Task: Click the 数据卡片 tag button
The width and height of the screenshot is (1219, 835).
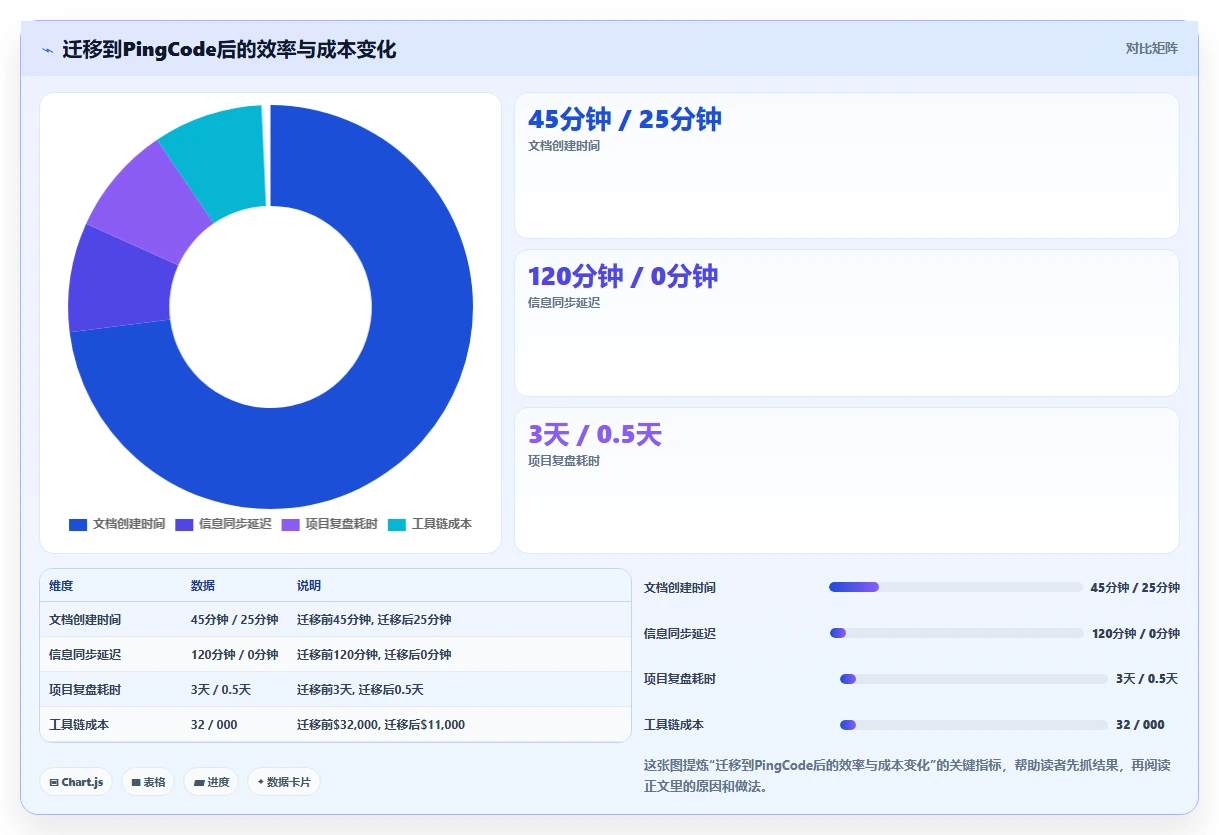Action: (284, 782)
